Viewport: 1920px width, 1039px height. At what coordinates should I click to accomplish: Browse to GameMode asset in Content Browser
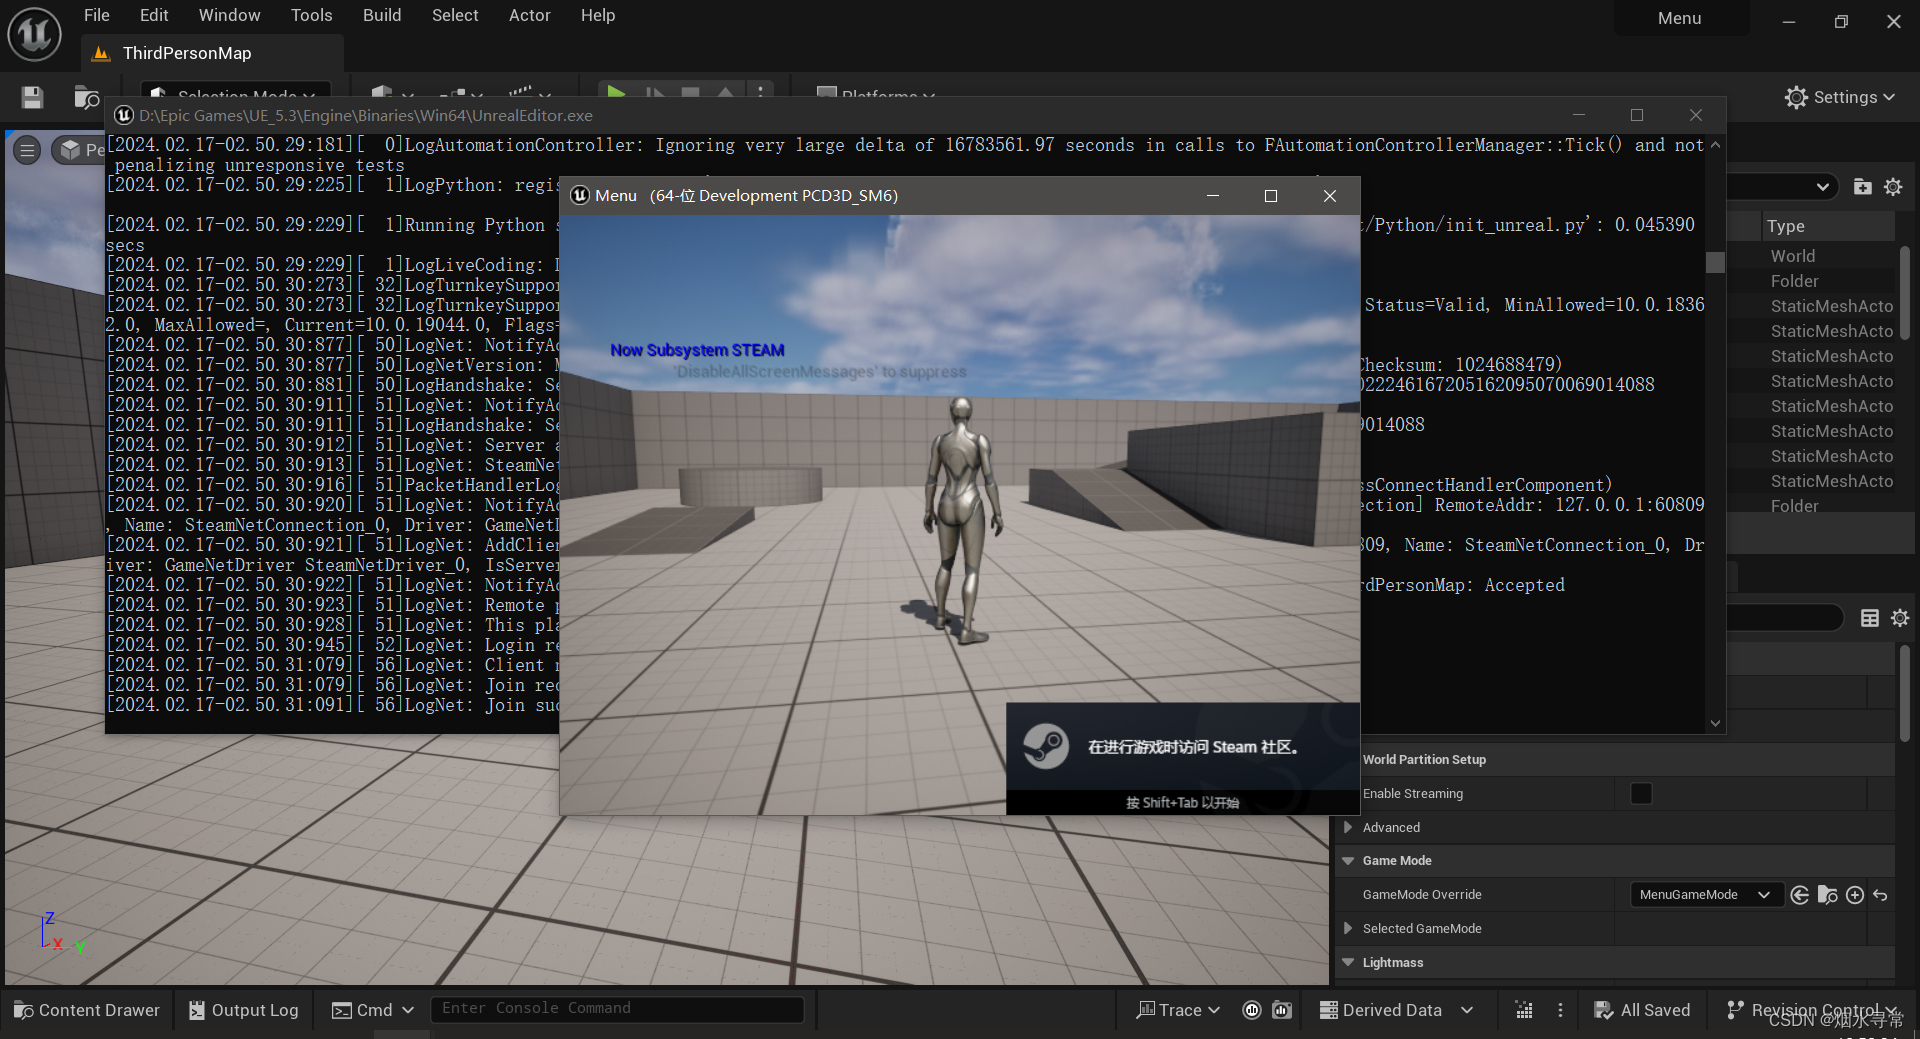click(1827, 895)
